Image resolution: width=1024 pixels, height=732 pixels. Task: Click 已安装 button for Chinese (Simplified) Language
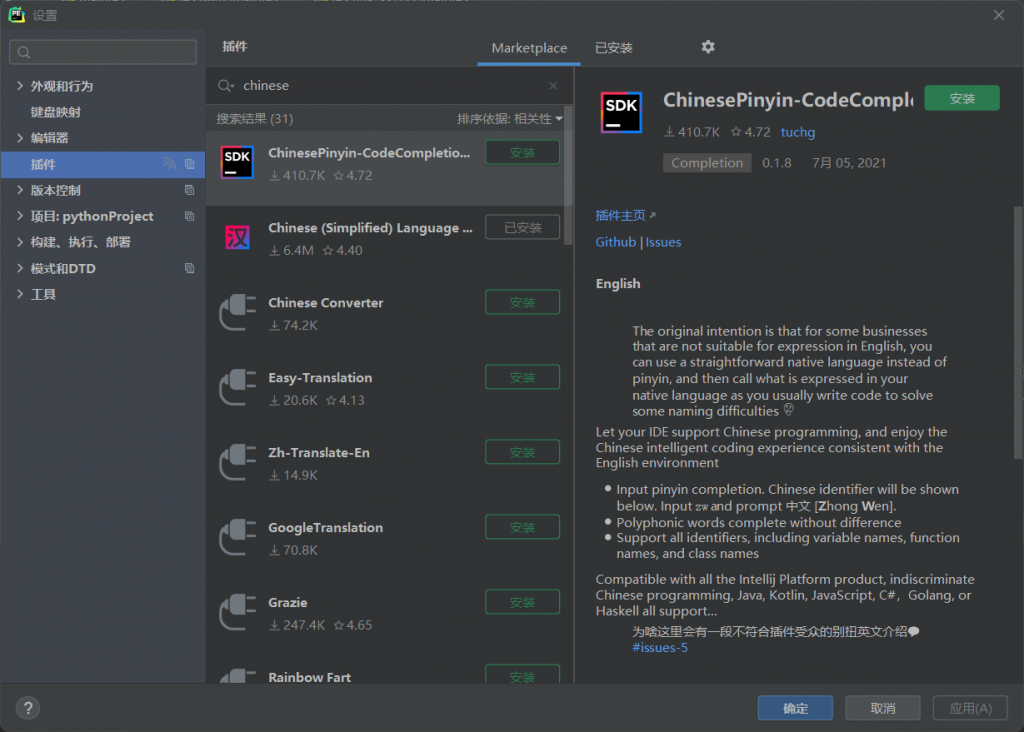522,227
